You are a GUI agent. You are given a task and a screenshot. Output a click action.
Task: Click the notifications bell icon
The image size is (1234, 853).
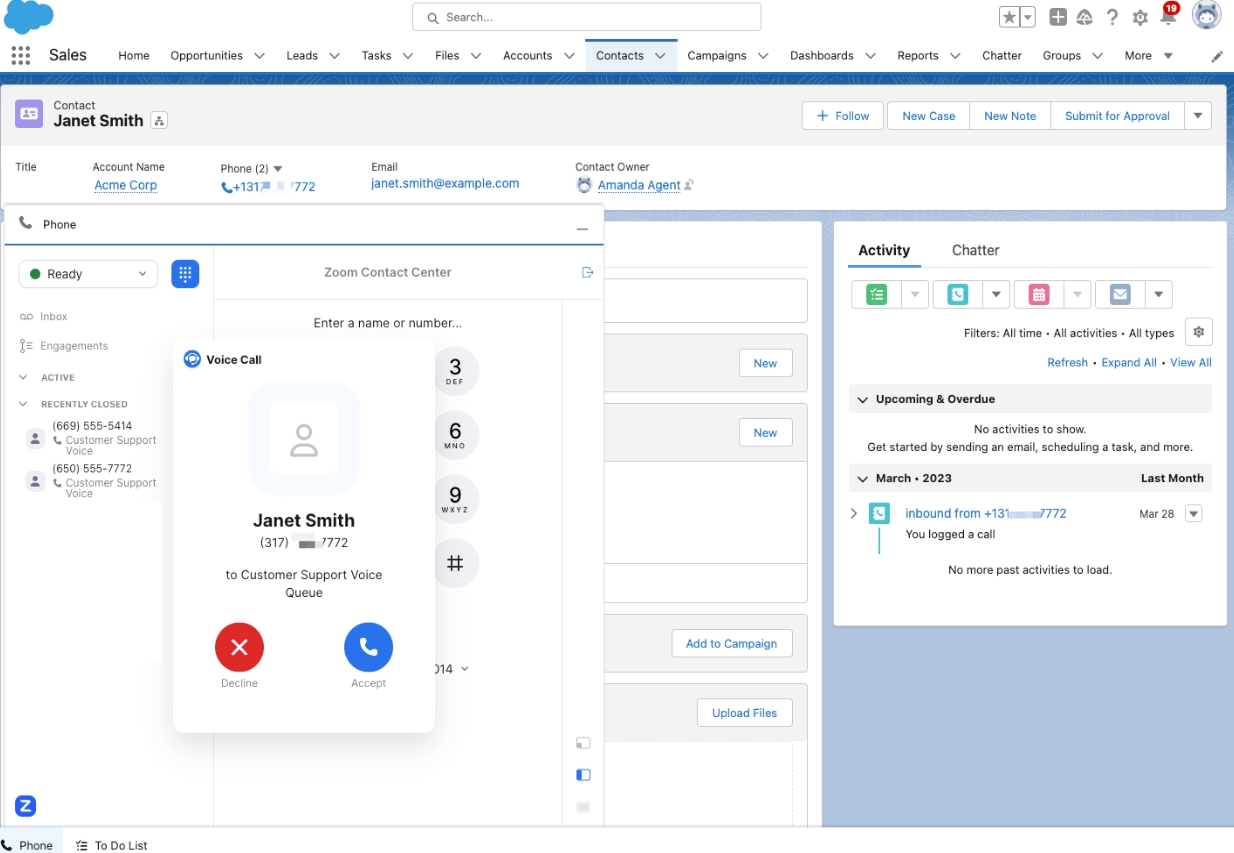pyautogui.click(x=1168, y=17)
